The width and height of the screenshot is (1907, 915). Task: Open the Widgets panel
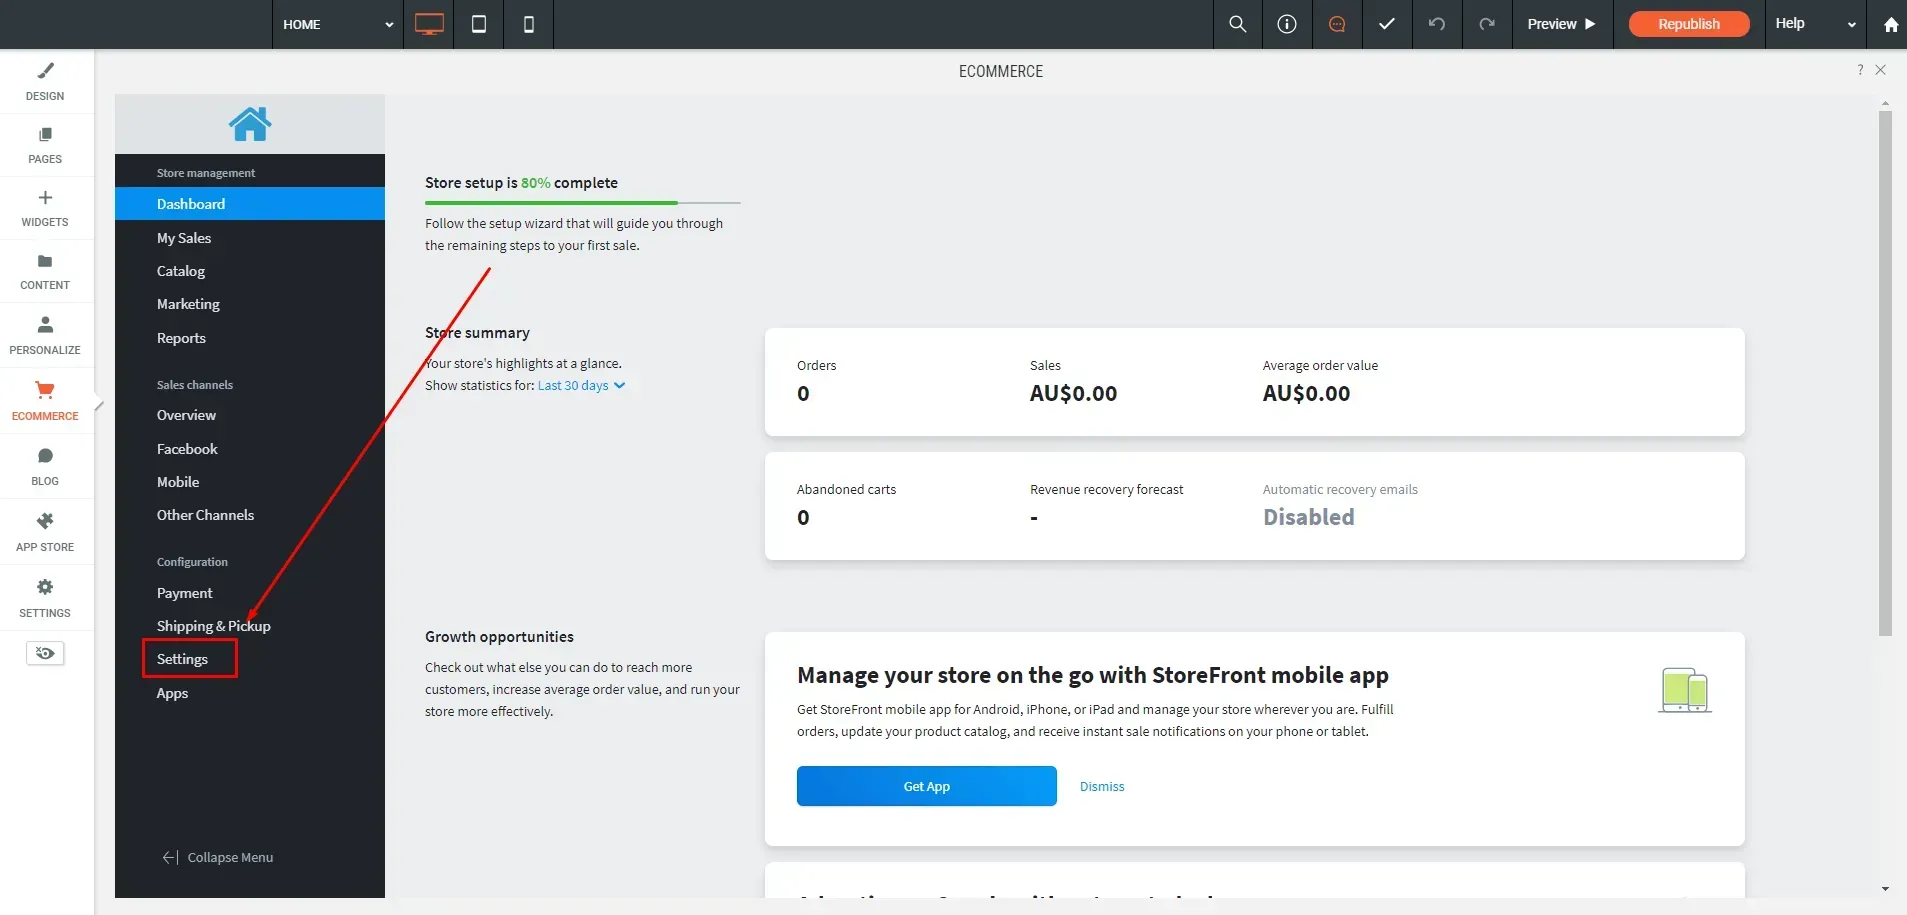(45, 208)
